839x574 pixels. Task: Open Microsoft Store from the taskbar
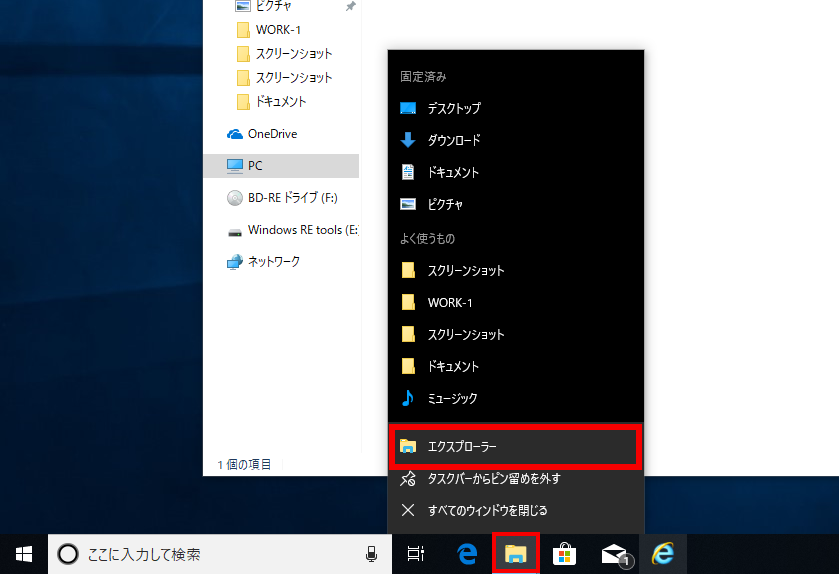[564, 554]
